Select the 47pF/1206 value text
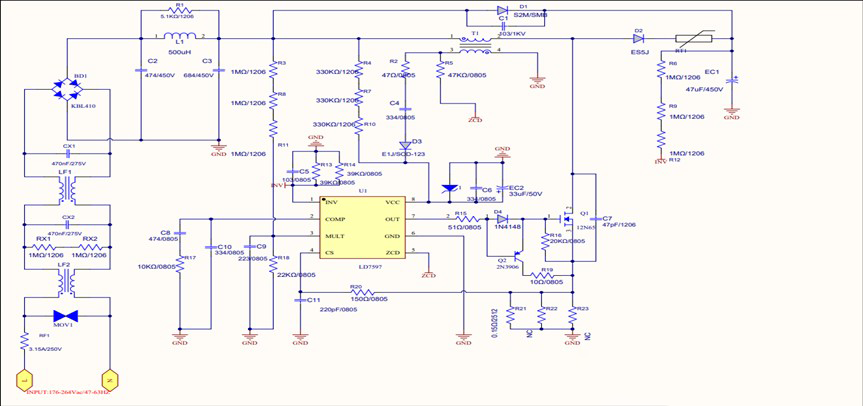The image size is (863, 406). click(x=619, y=225)
